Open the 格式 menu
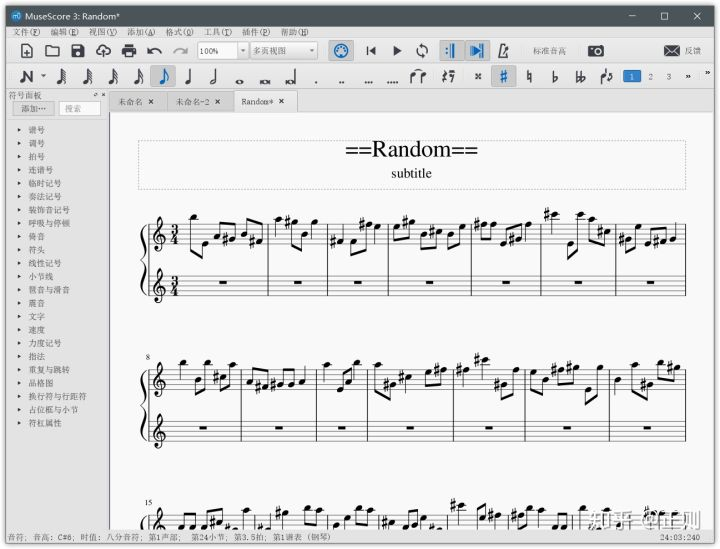The height and width of the screenshot is (549, 720). pyautogui.click(x=180, y=32)
